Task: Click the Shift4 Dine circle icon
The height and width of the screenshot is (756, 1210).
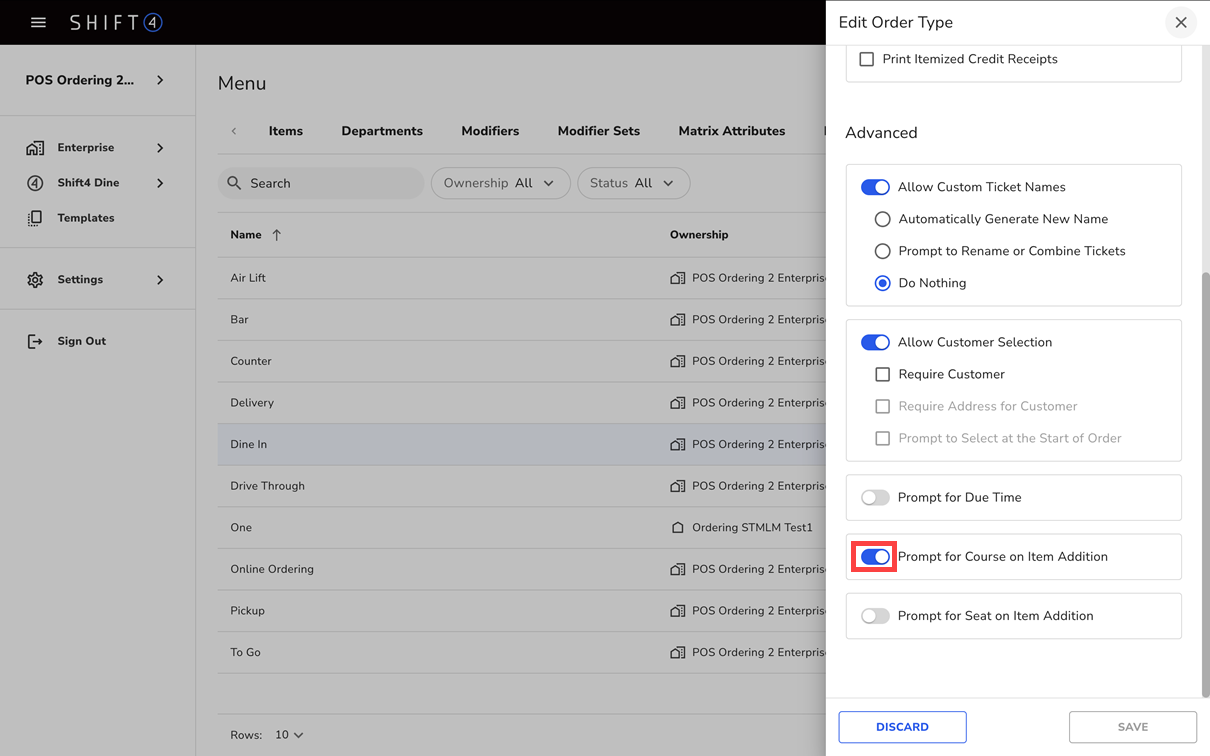Action: [35, 183]
